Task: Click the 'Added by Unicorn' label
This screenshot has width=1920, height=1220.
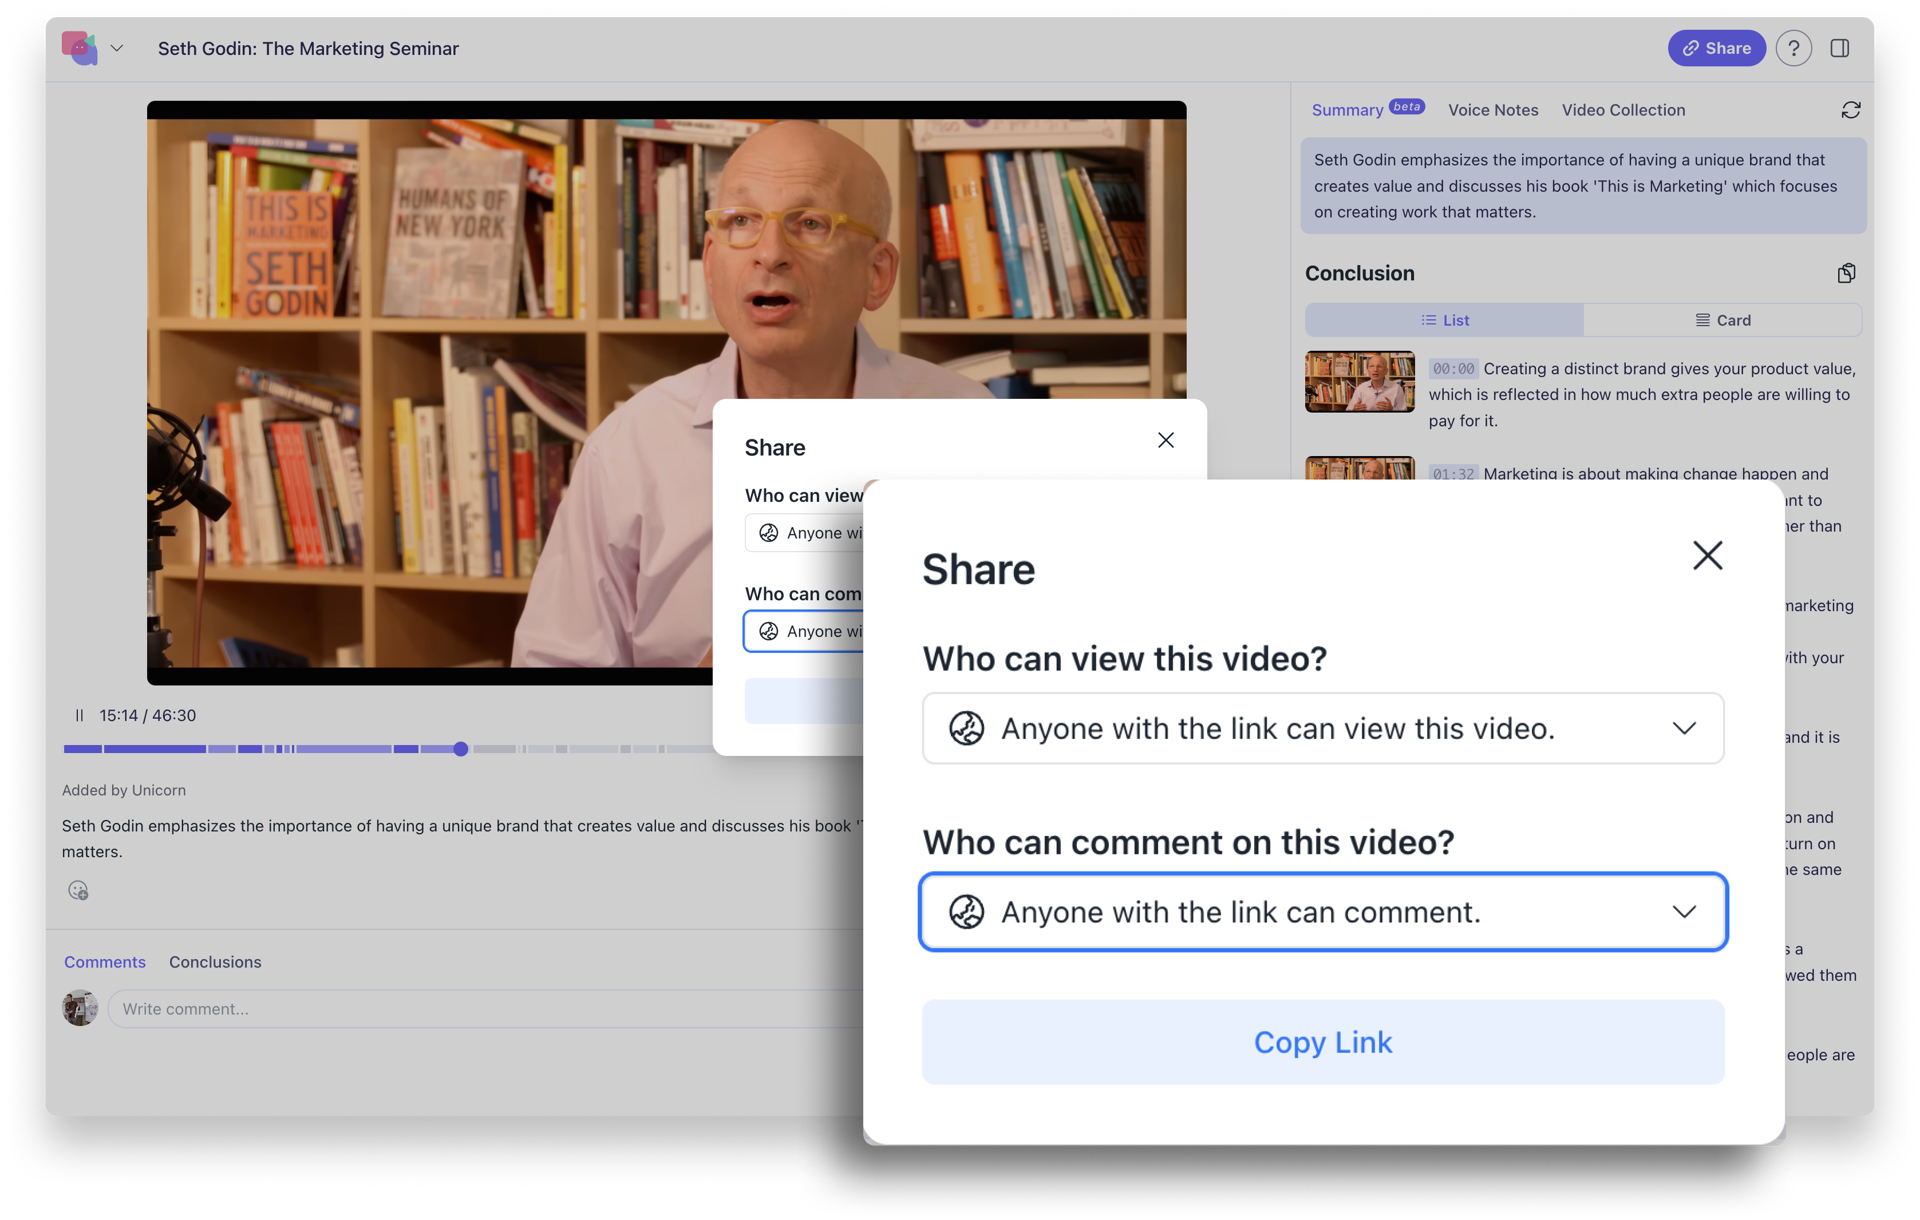Action: [124, 790]
